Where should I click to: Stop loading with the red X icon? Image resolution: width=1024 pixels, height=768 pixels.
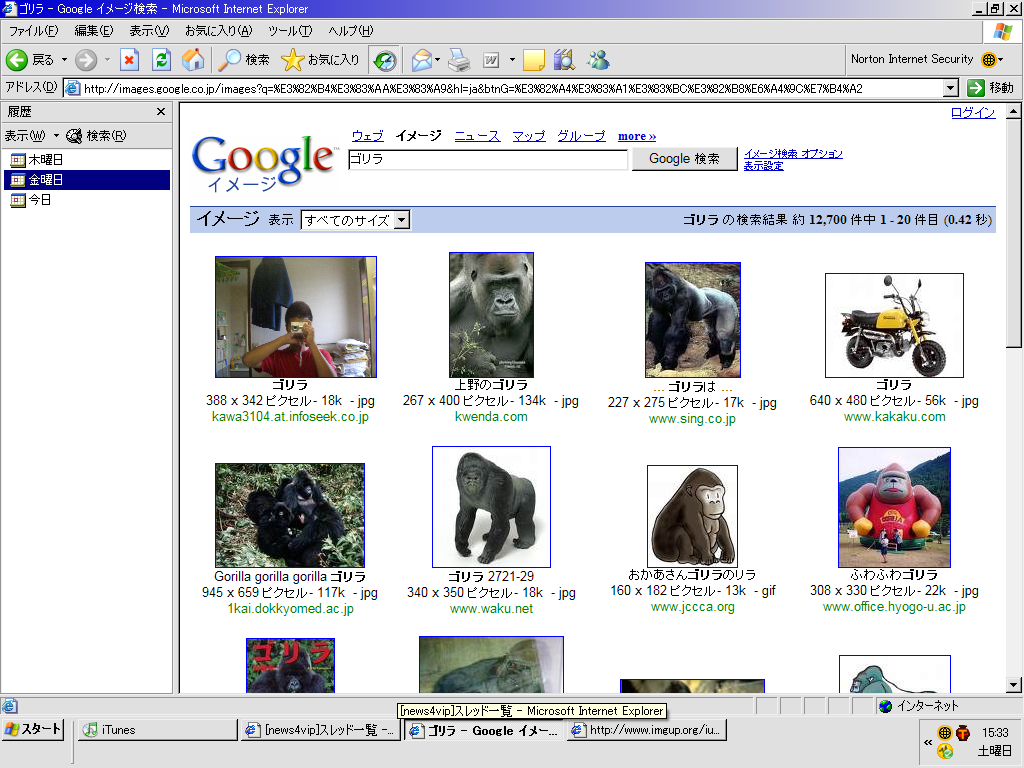[x=129, y=60]
